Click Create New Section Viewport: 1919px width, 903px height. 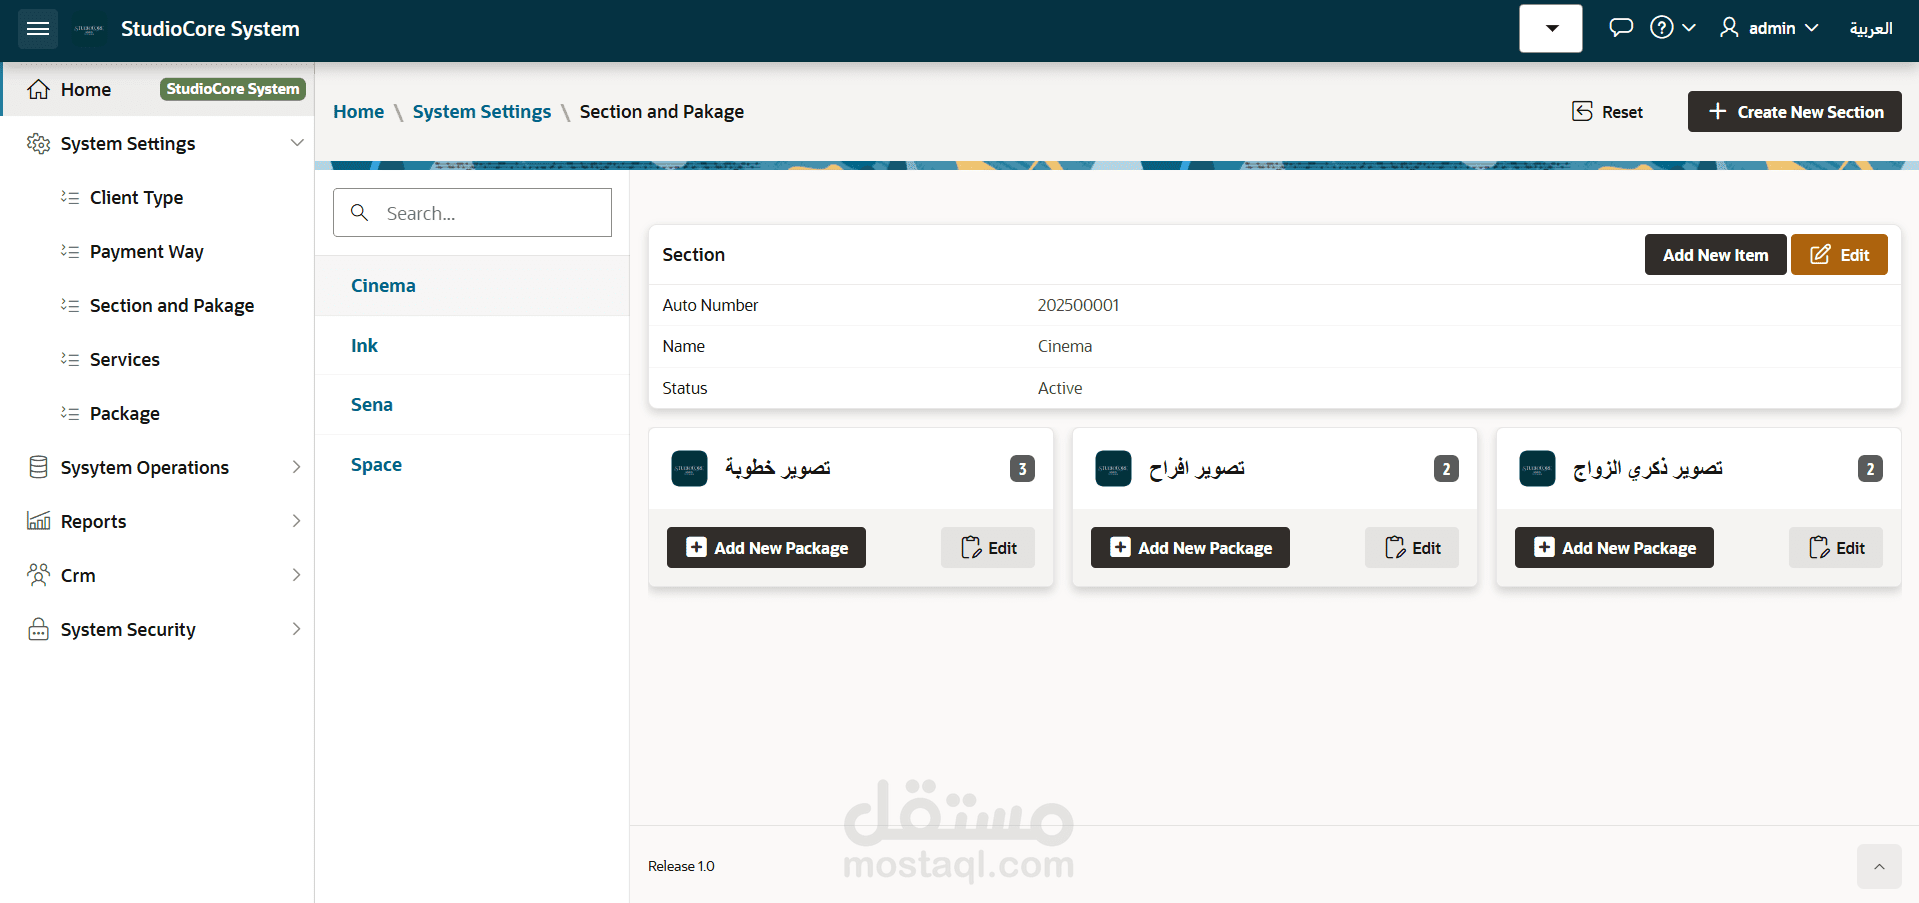(x=1795, y=112)
